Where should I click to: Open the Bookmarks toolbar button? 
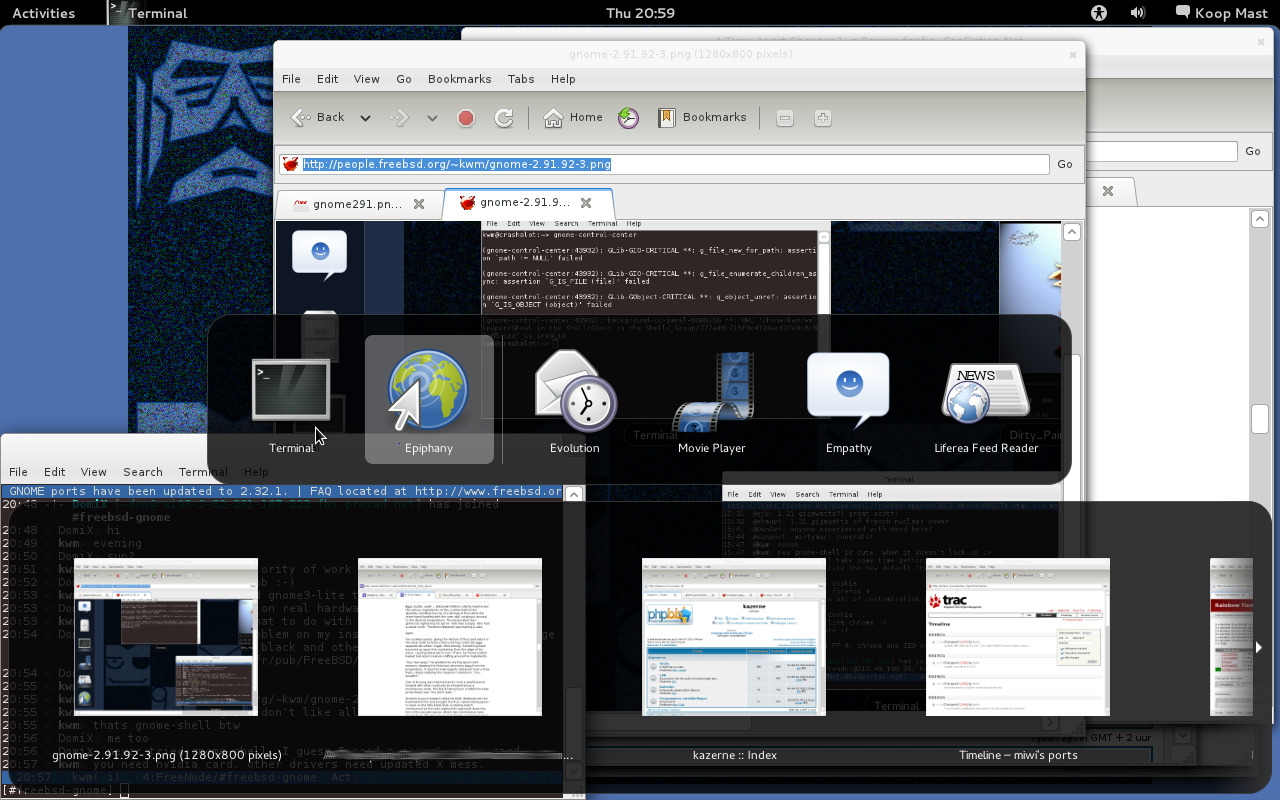click(x=702, y=118)
